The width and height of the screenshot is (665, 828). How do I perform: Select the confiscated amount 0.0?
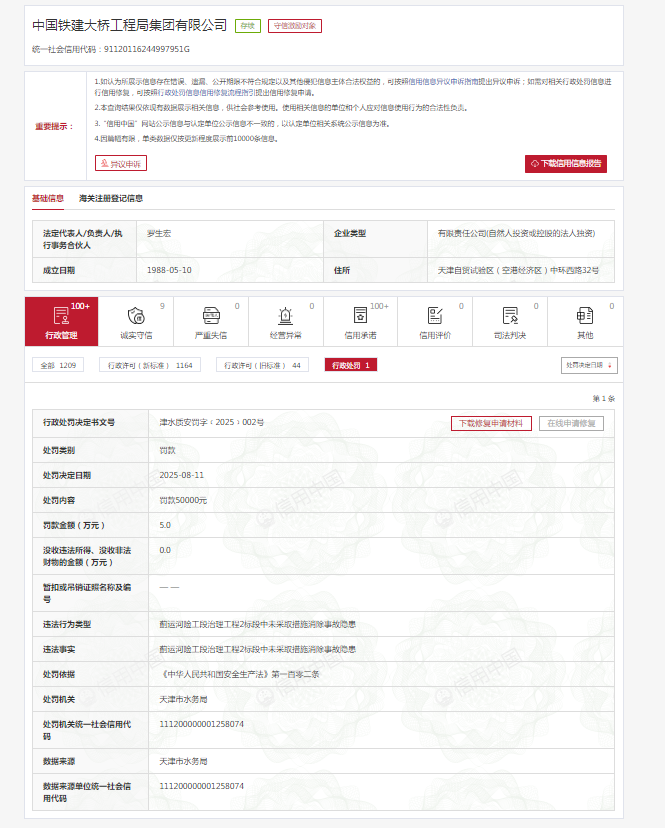(165, 550)
